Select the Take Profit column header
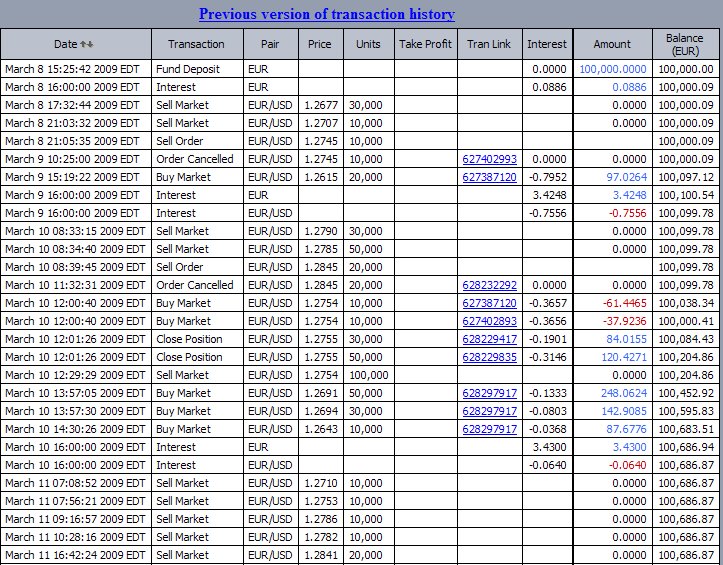This screenshot has height=565, width=723. (426, 44)
